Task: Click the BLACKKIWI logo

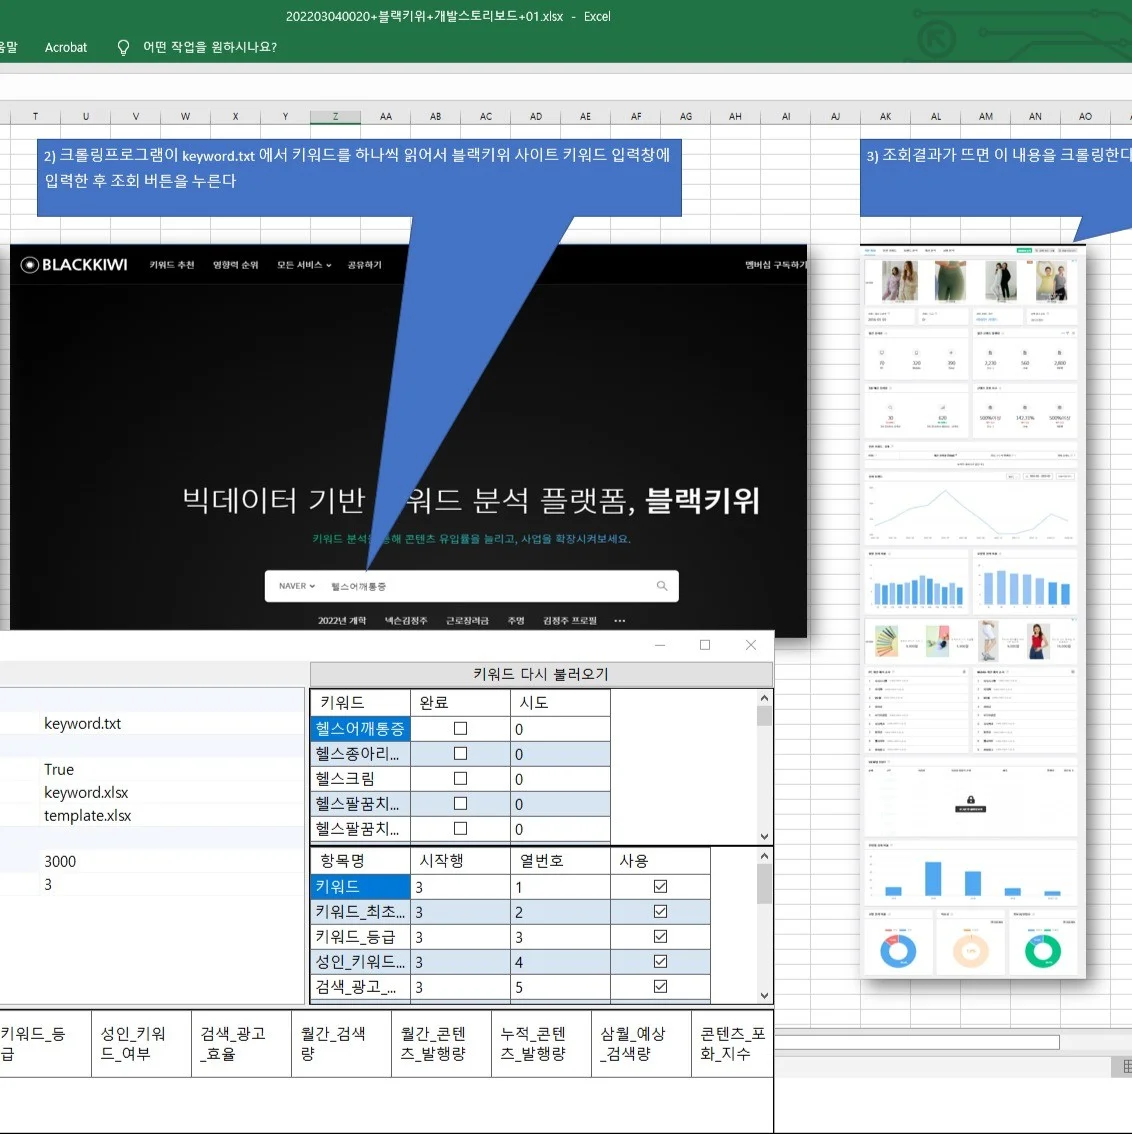Action: [75, 265]
